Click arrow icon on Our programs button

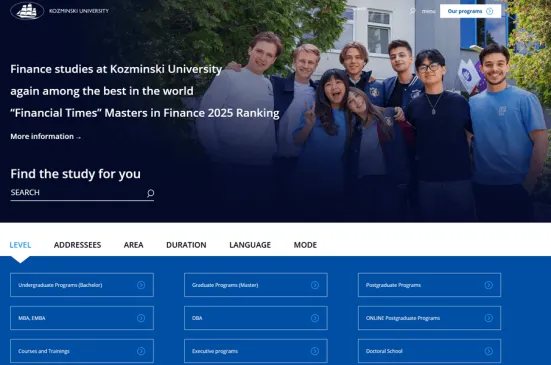click(490, 11)
